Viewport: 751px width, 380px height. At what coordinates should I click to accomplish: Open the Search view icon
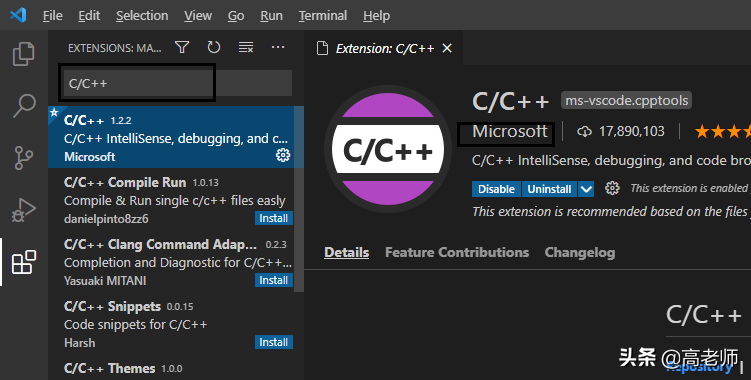(23, 105)
